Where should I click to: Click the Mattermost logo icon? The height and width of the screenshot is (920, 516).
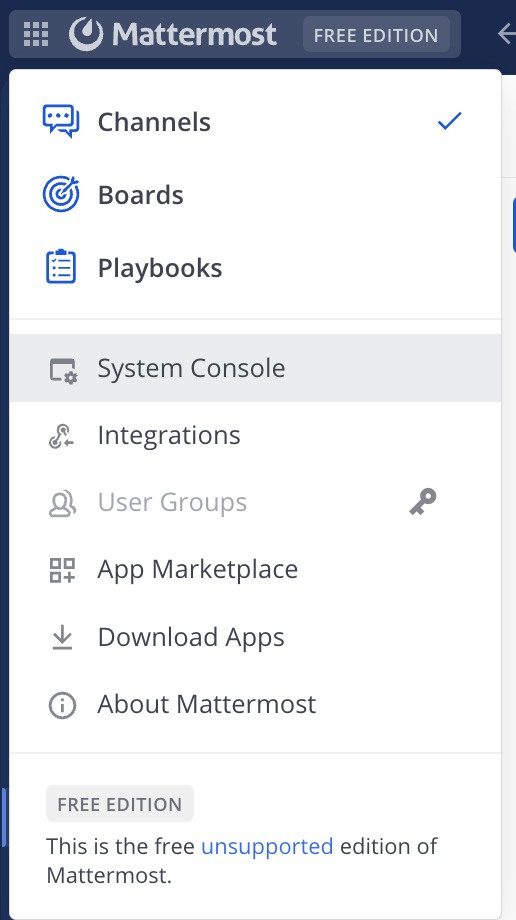tap(86, 34)
